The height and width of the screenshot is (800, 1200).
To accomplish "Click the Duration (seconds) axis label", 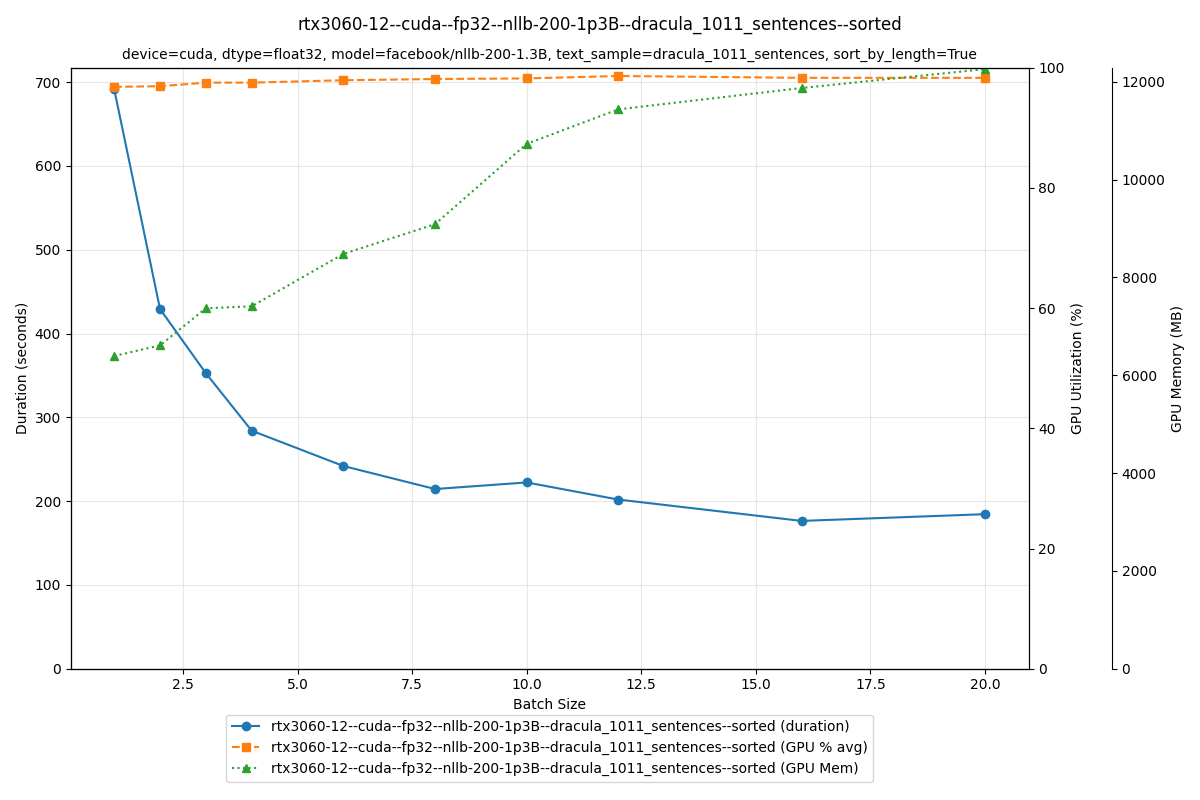I will (21, 368).
